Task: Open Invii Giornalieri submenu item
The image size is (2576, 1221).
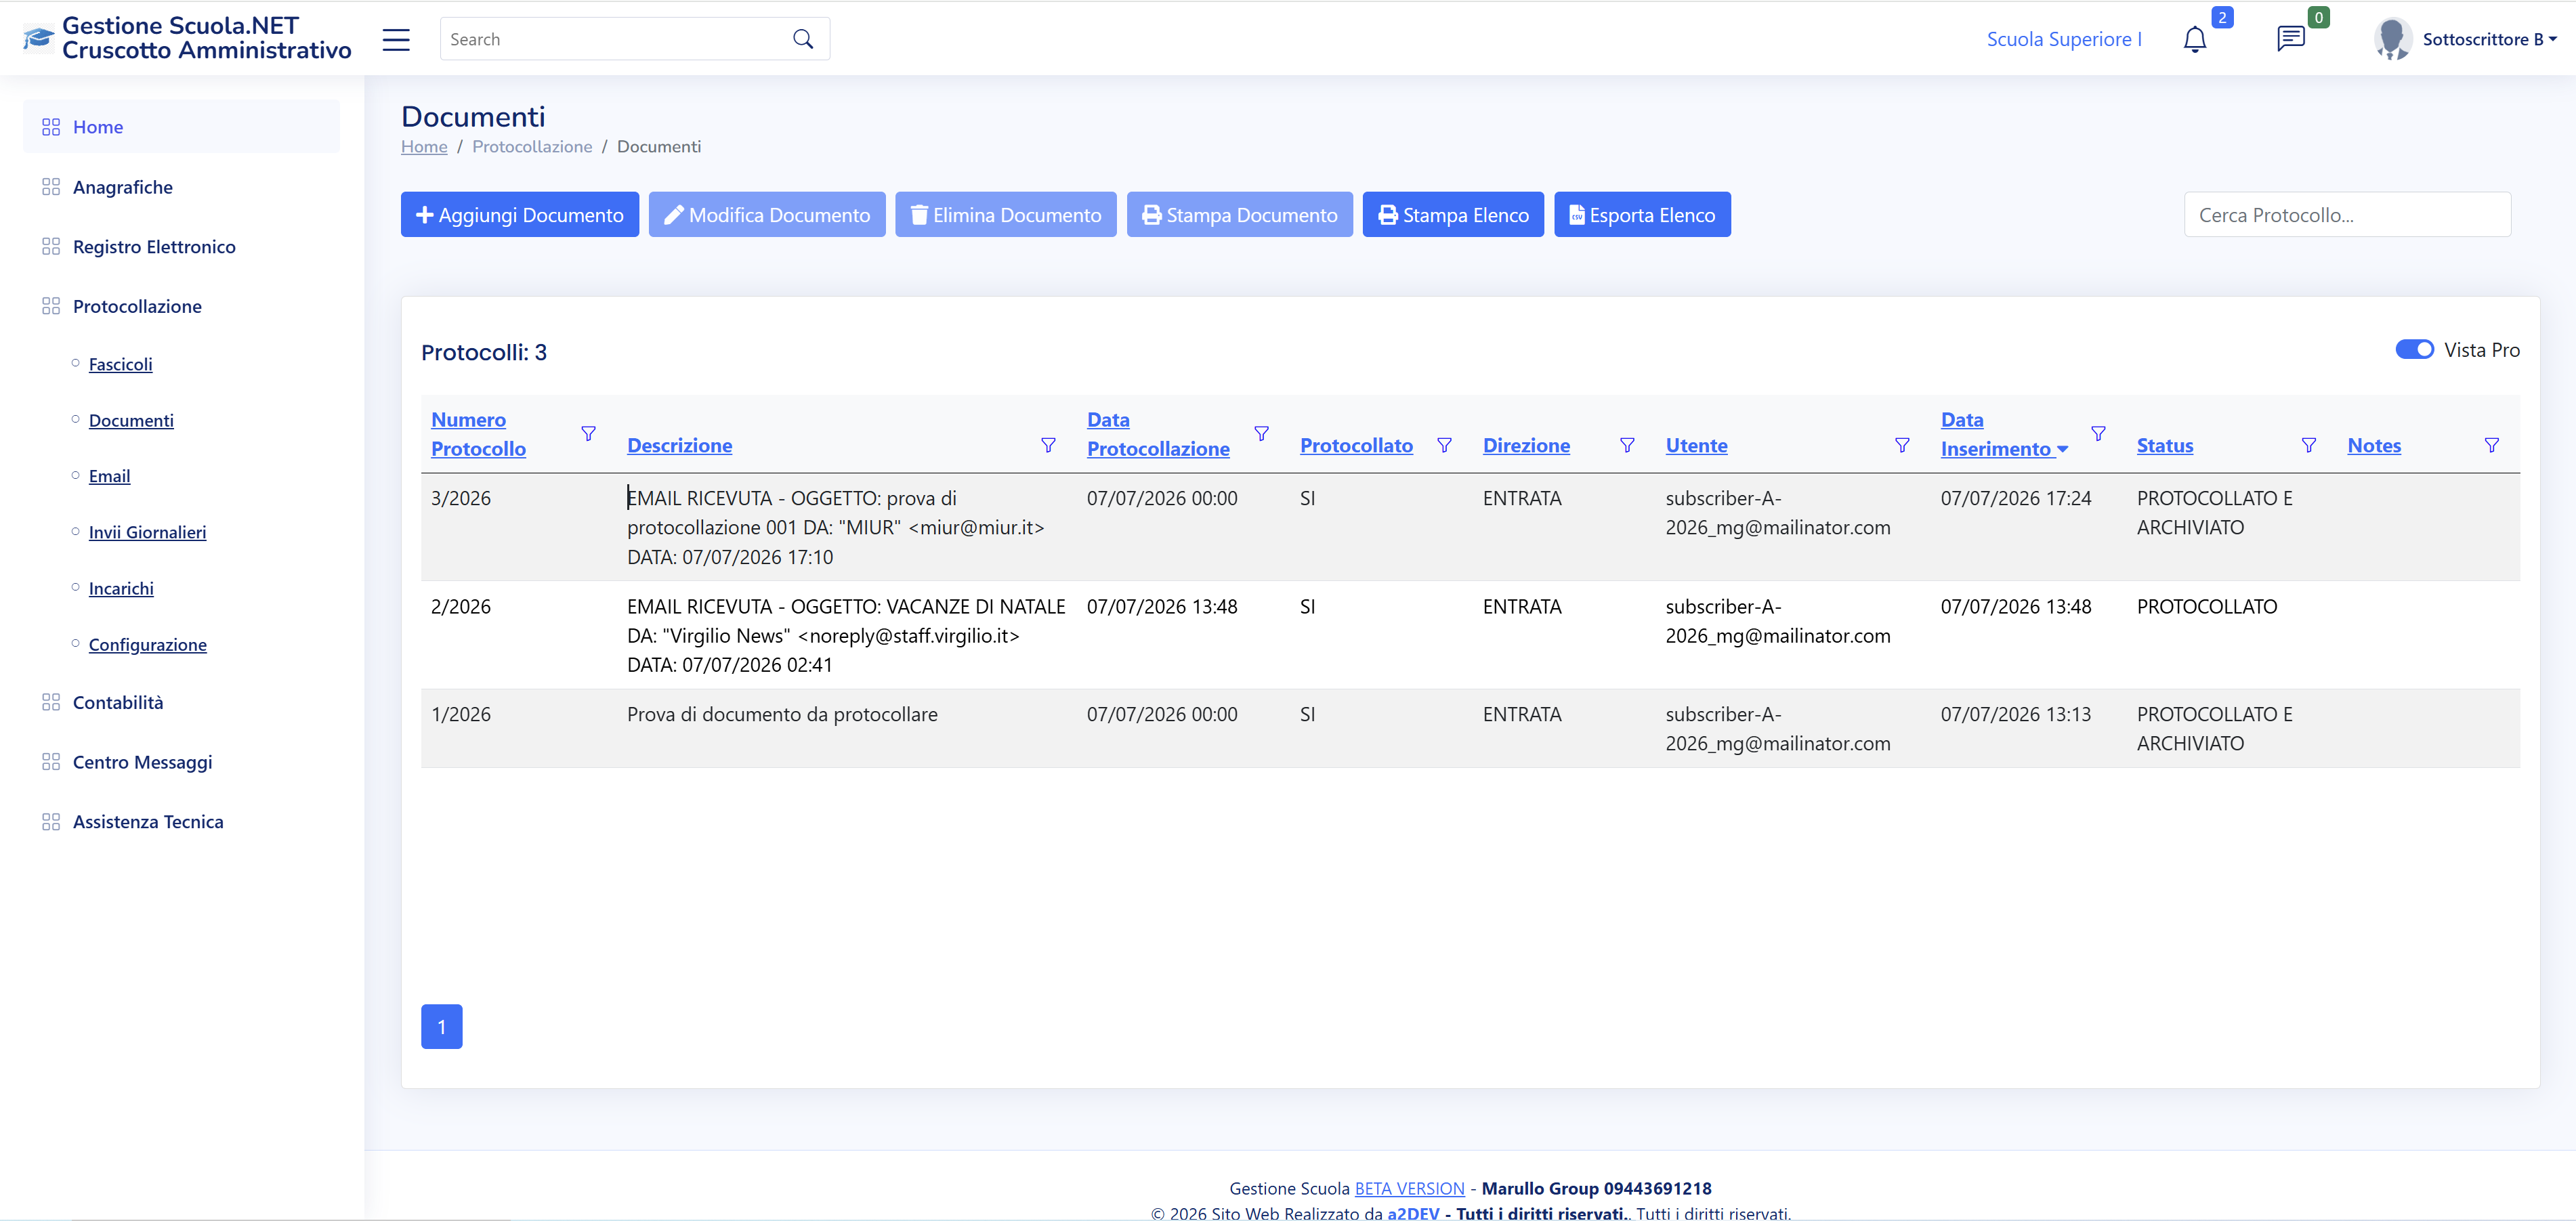Action: pos(147,532)
